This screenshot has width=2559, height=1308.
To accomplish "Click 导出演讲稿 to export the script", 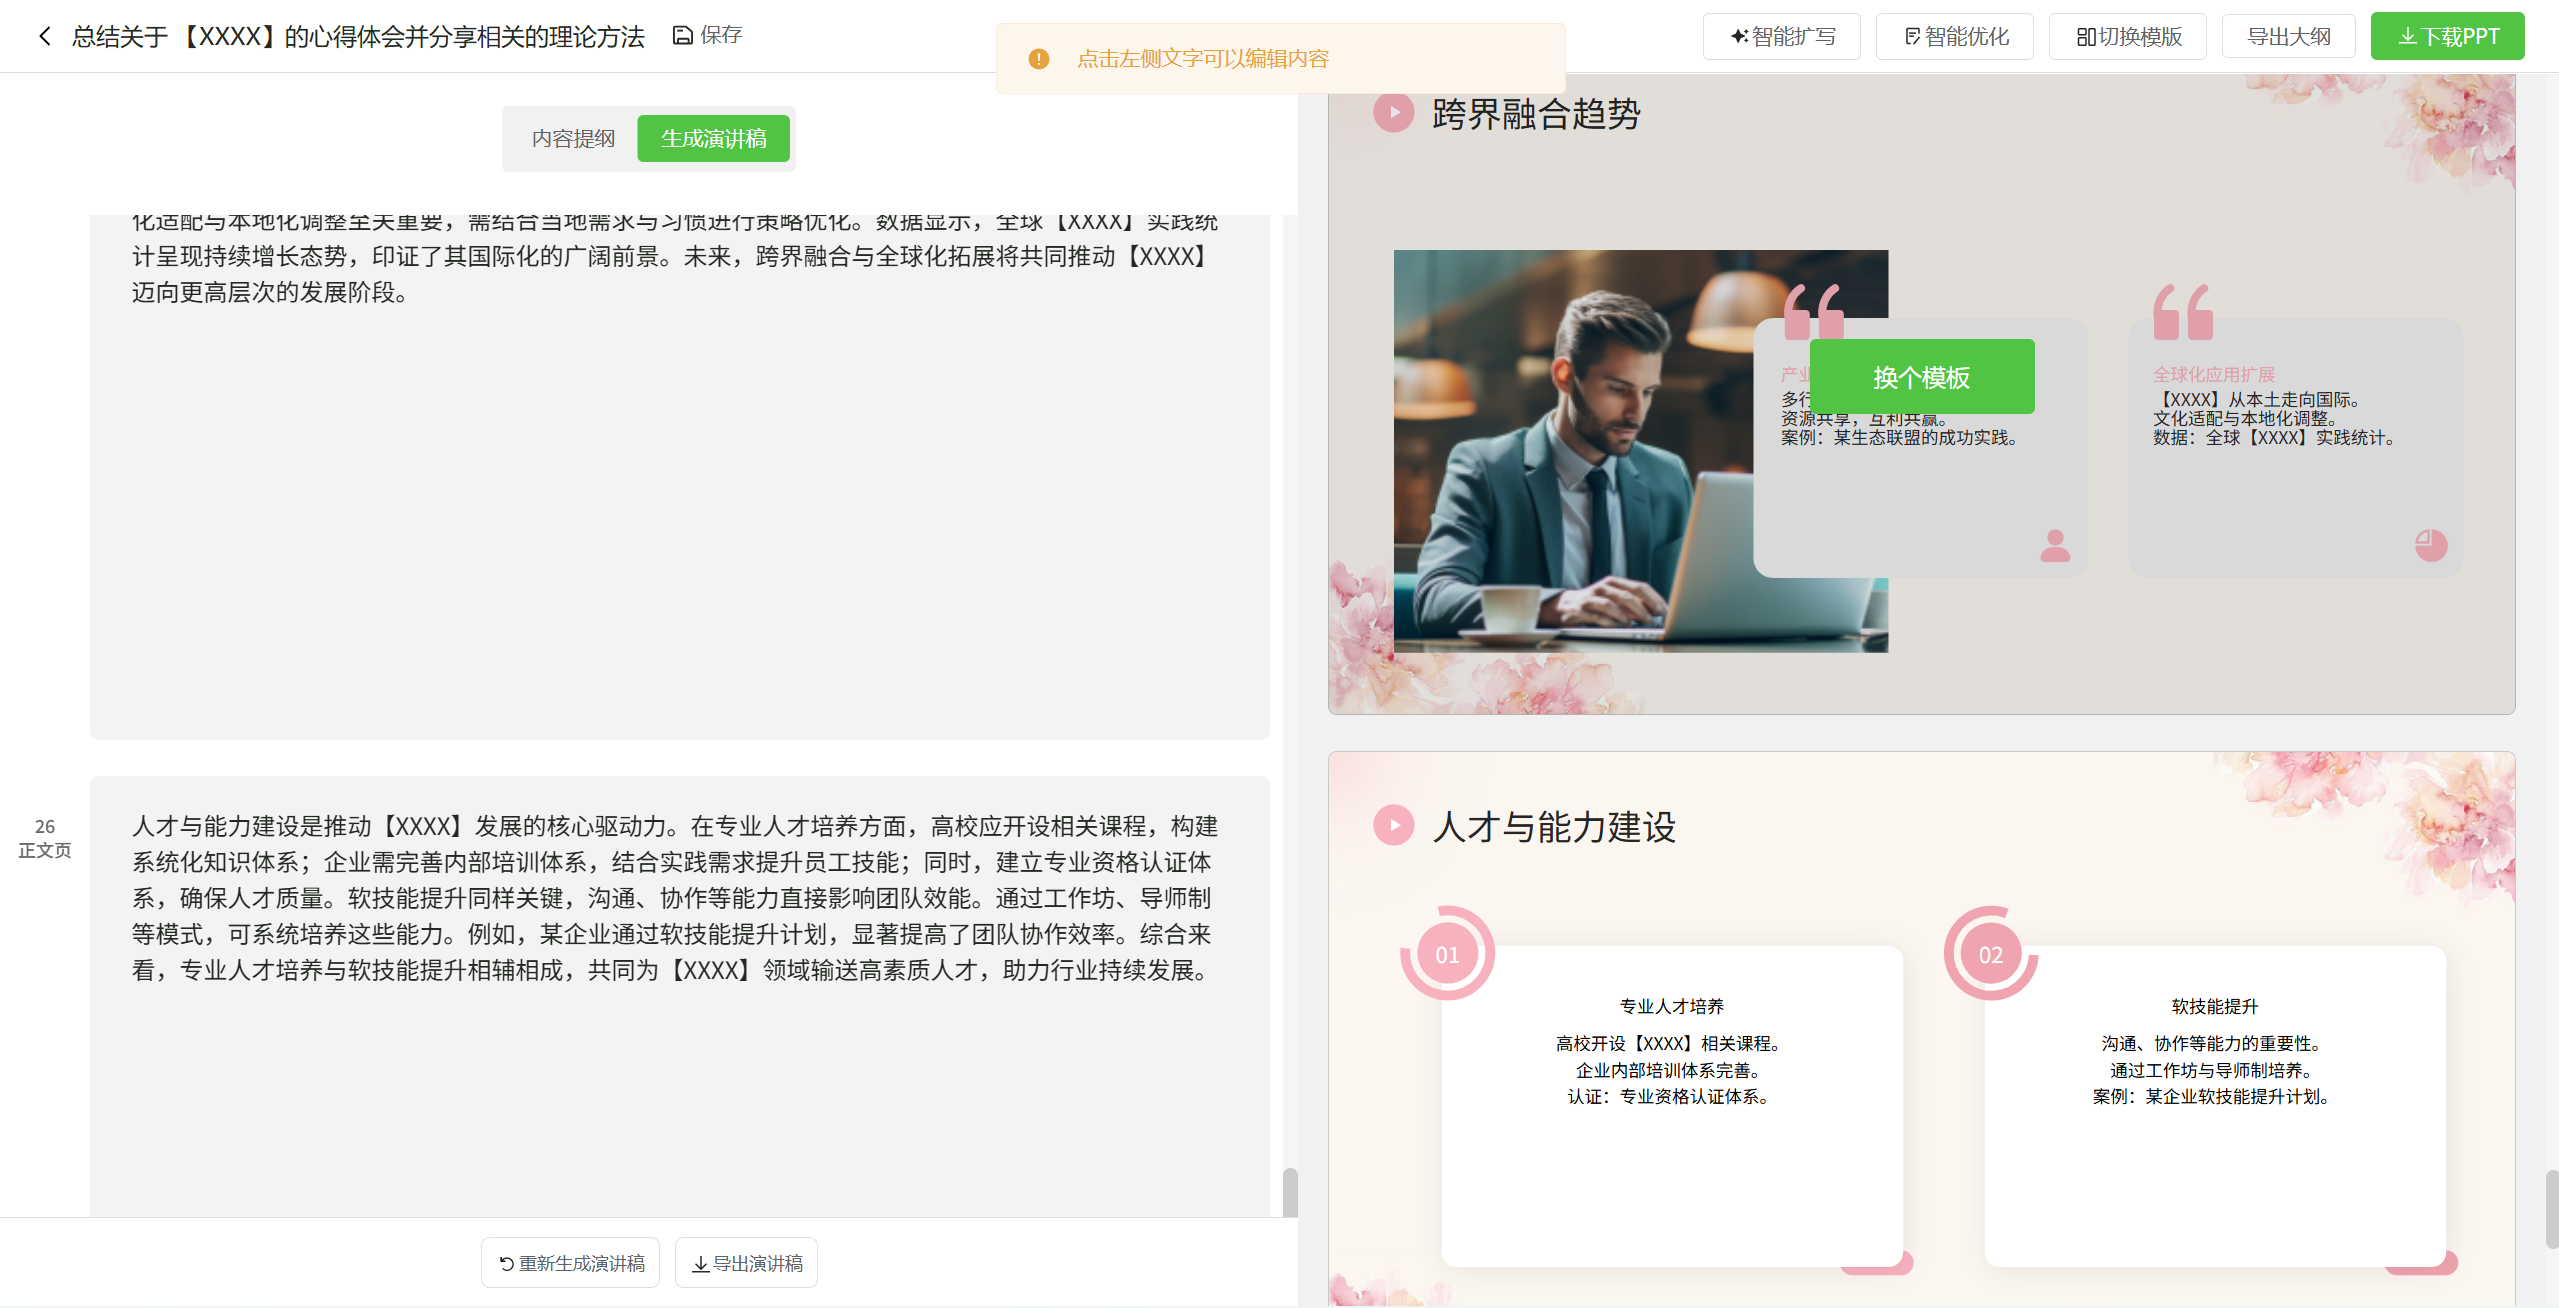I will 746,1263.
